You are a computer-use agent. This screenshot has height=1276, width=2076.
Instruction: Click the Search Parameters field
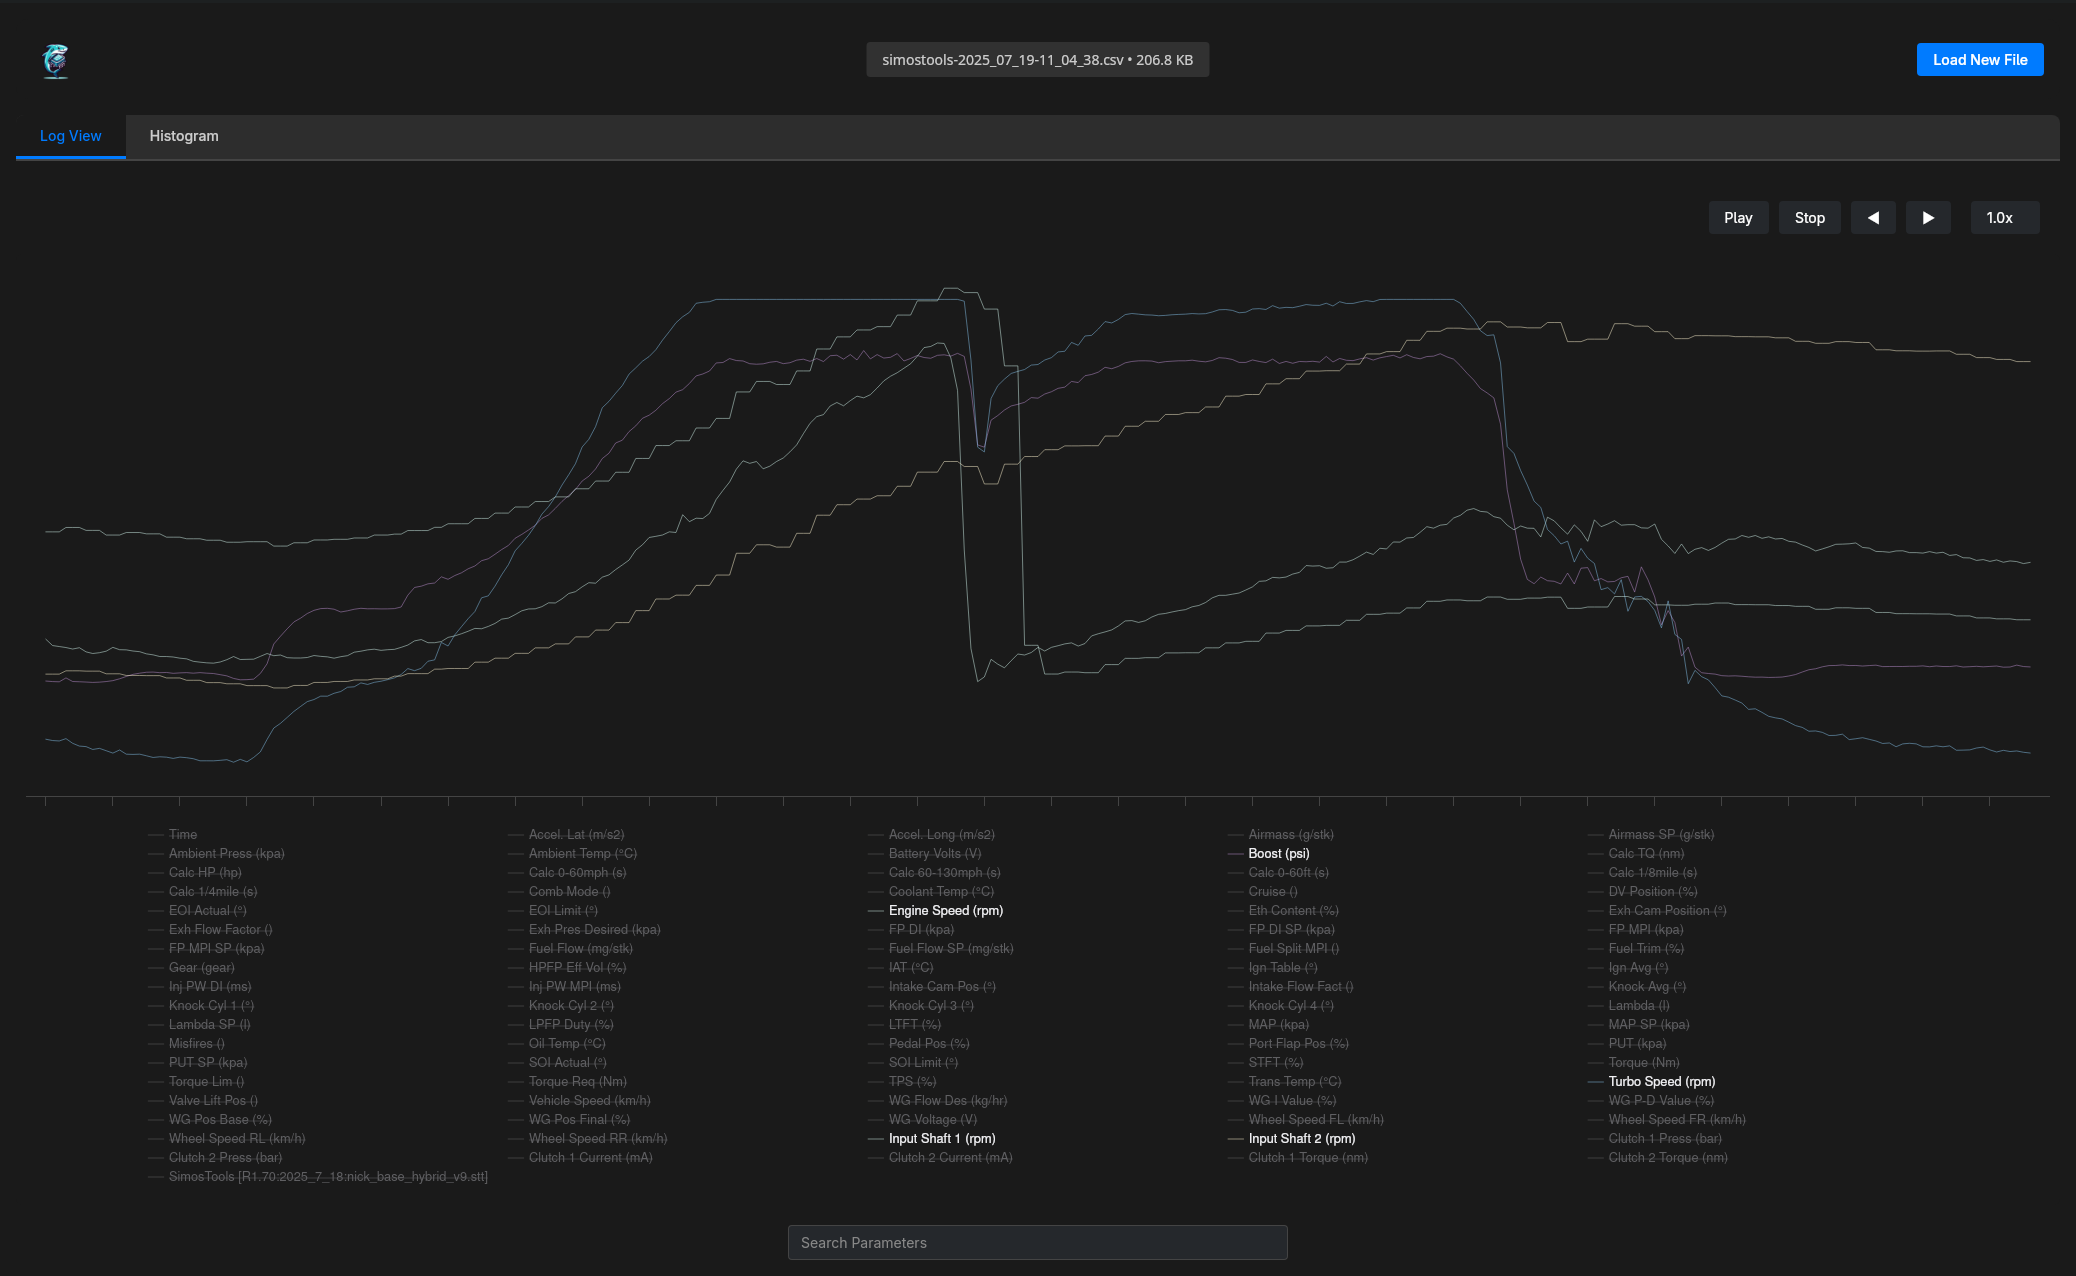click(x=1037, y=1242)
